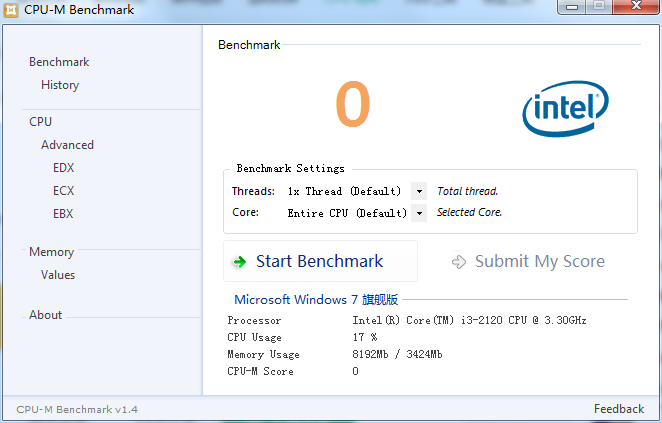The image size is (662, 423).
Task: Open the Feedback link
Action: click(619, 409)
